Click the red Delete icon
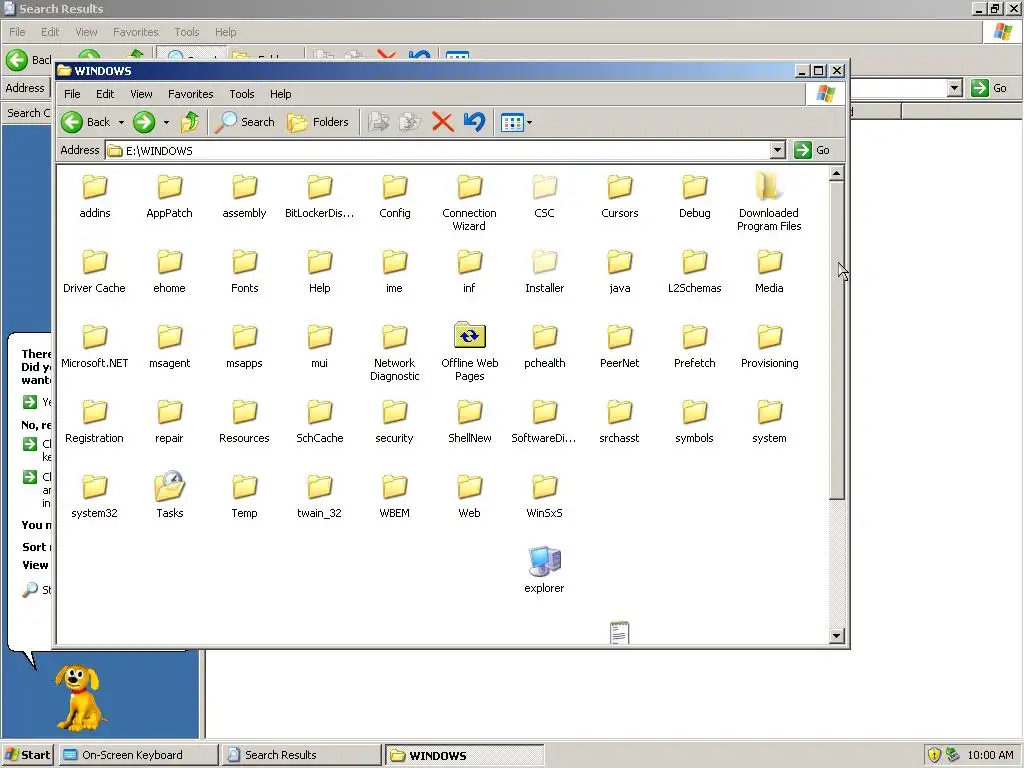The image size is (1024, 768). point(443,122)
